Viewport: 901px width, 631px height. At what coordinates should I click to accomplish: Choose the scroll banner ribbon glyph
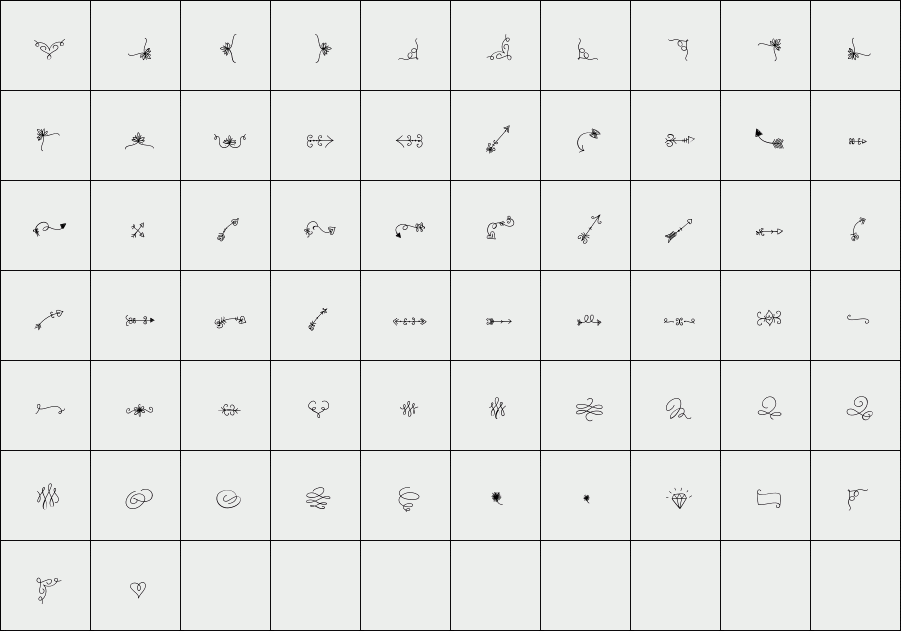(x=769, y=498)
